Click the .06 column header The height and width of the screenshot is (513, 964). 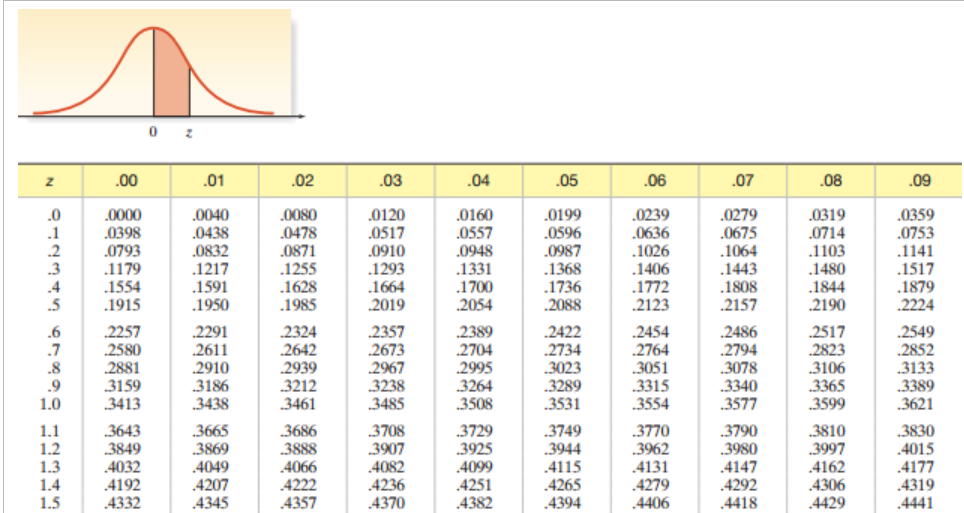tap(655, 181)
